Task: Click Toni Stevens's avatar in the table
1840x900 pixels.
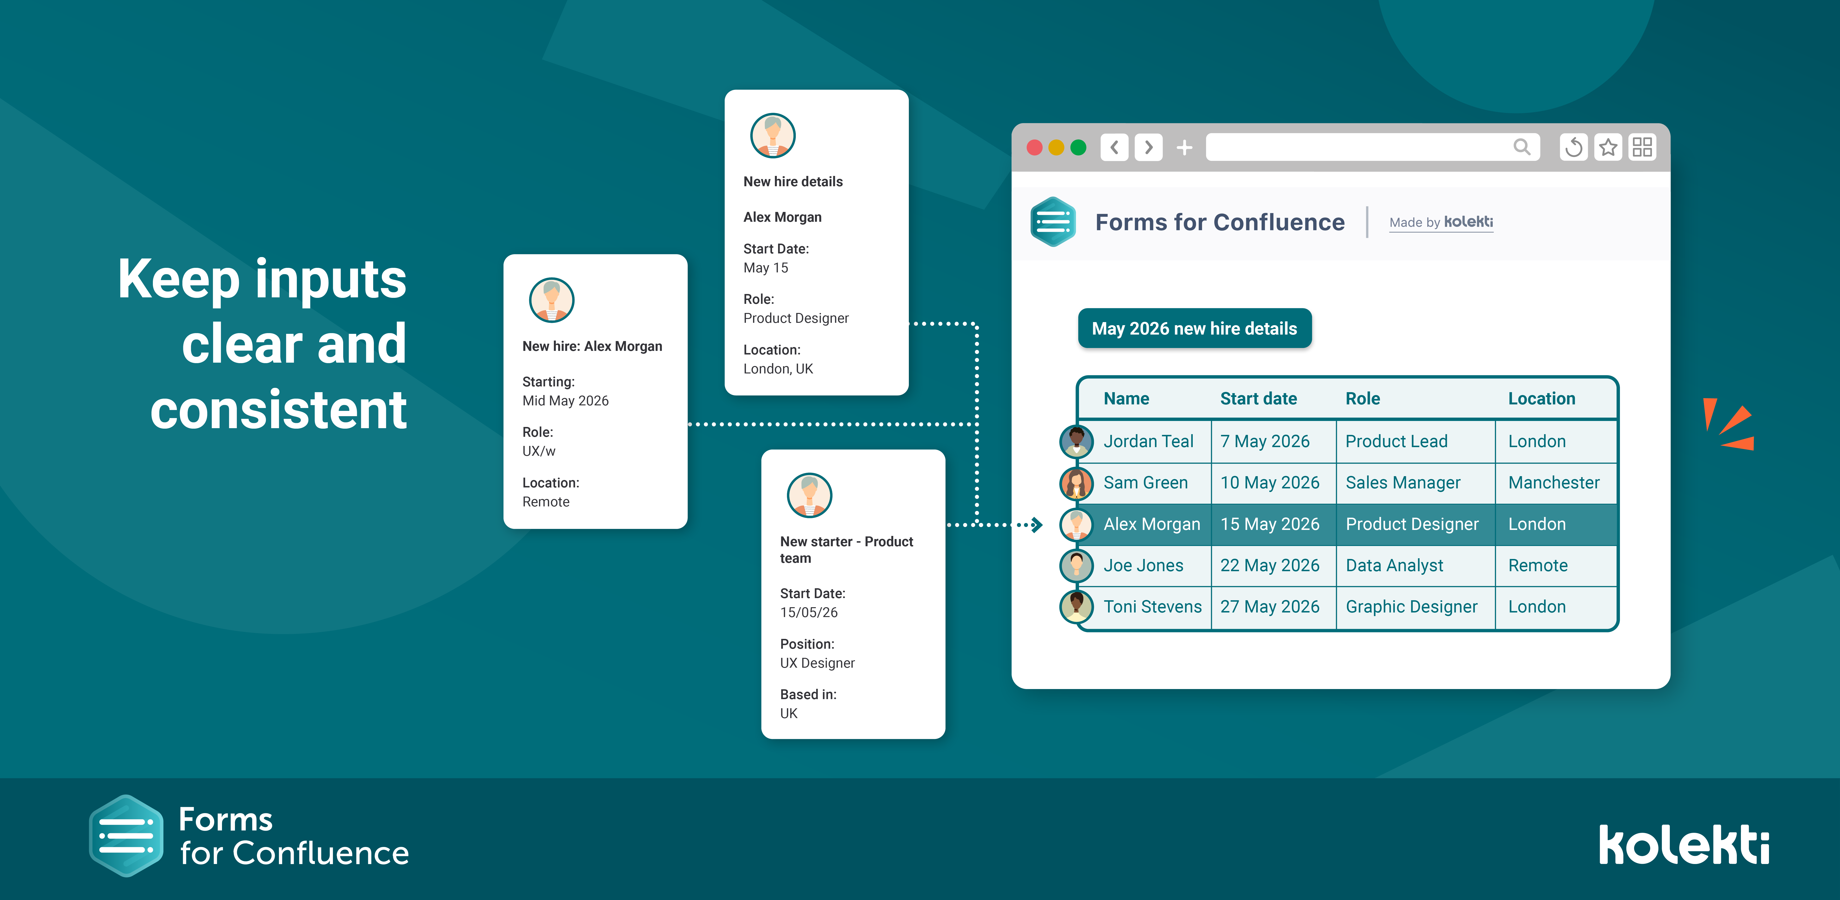Action: click(x=1076, y=607)
